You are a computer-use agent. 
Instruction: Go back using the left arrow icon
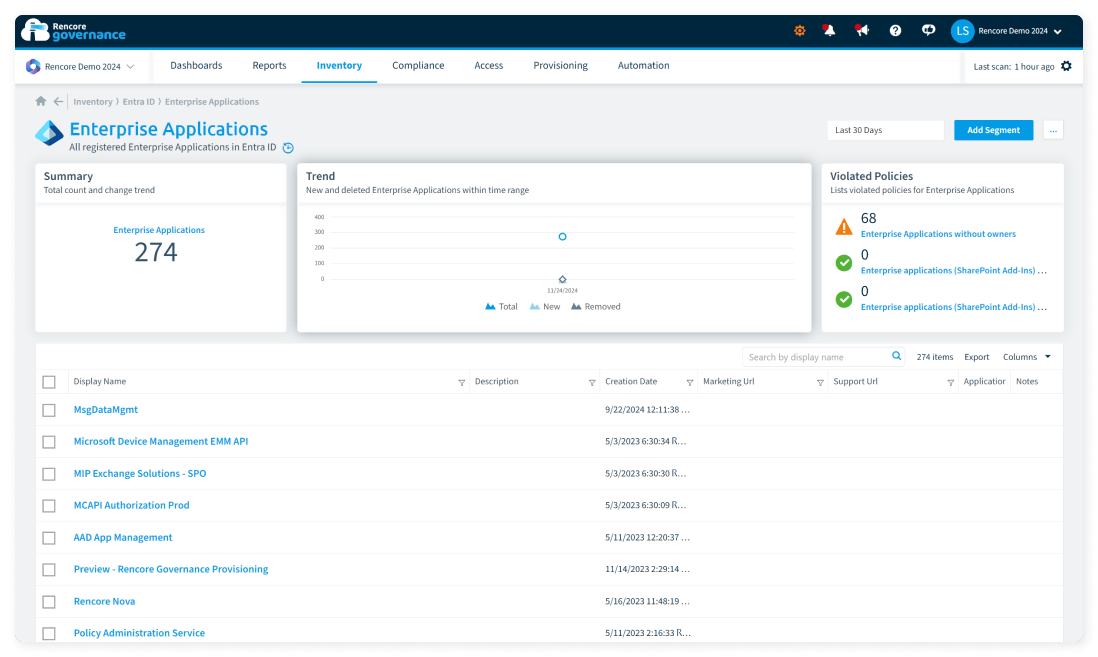coord(59,102)
